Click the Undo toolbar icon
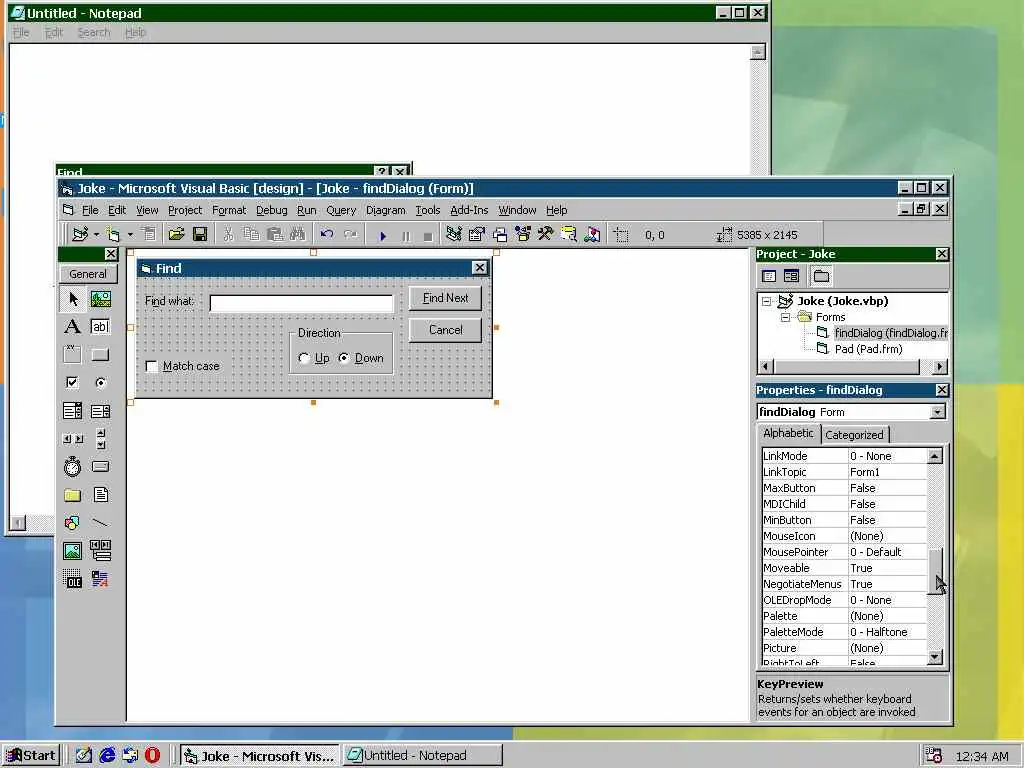1024x768 pixels. [x=327, y=234]
